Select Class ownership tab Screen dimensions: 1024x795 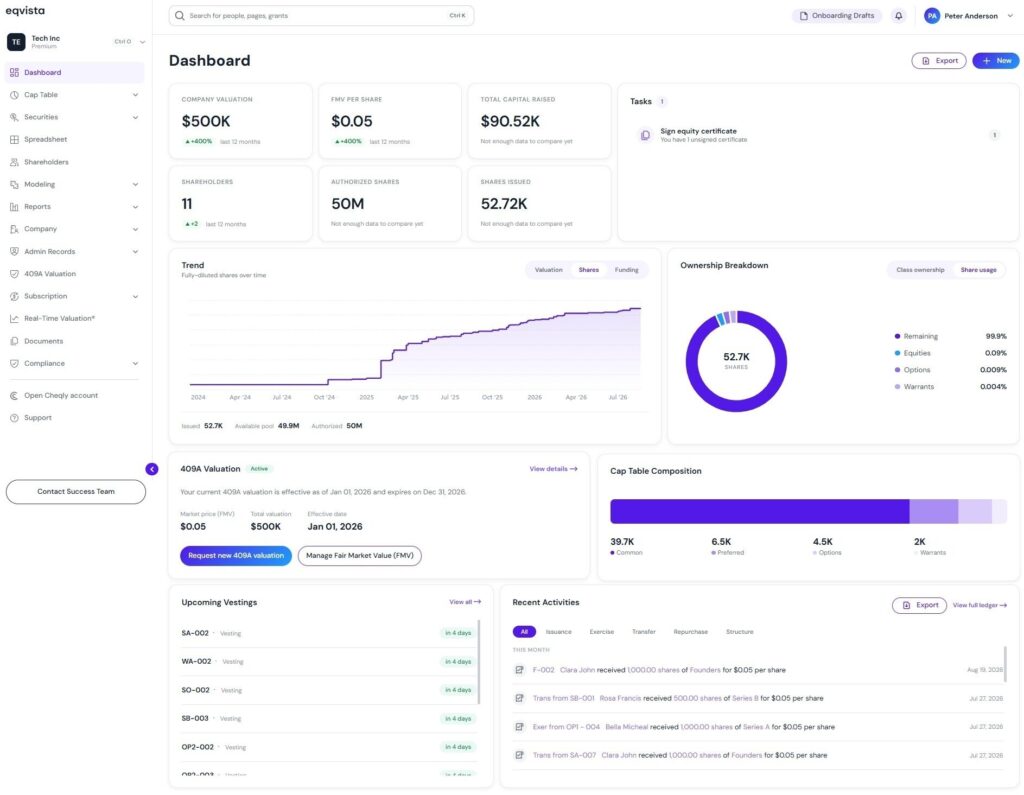pos(920,270)
